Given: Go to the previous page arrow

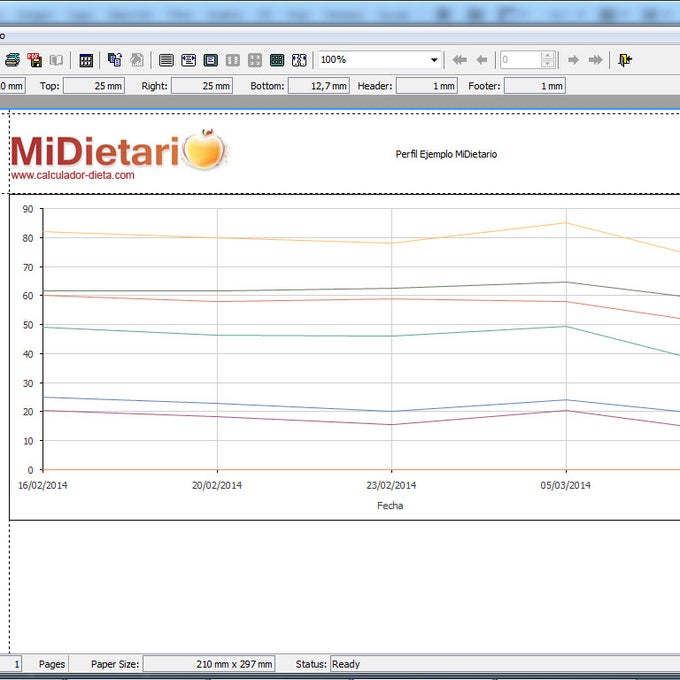Looking at the screenshot, I should pos(481,60).
